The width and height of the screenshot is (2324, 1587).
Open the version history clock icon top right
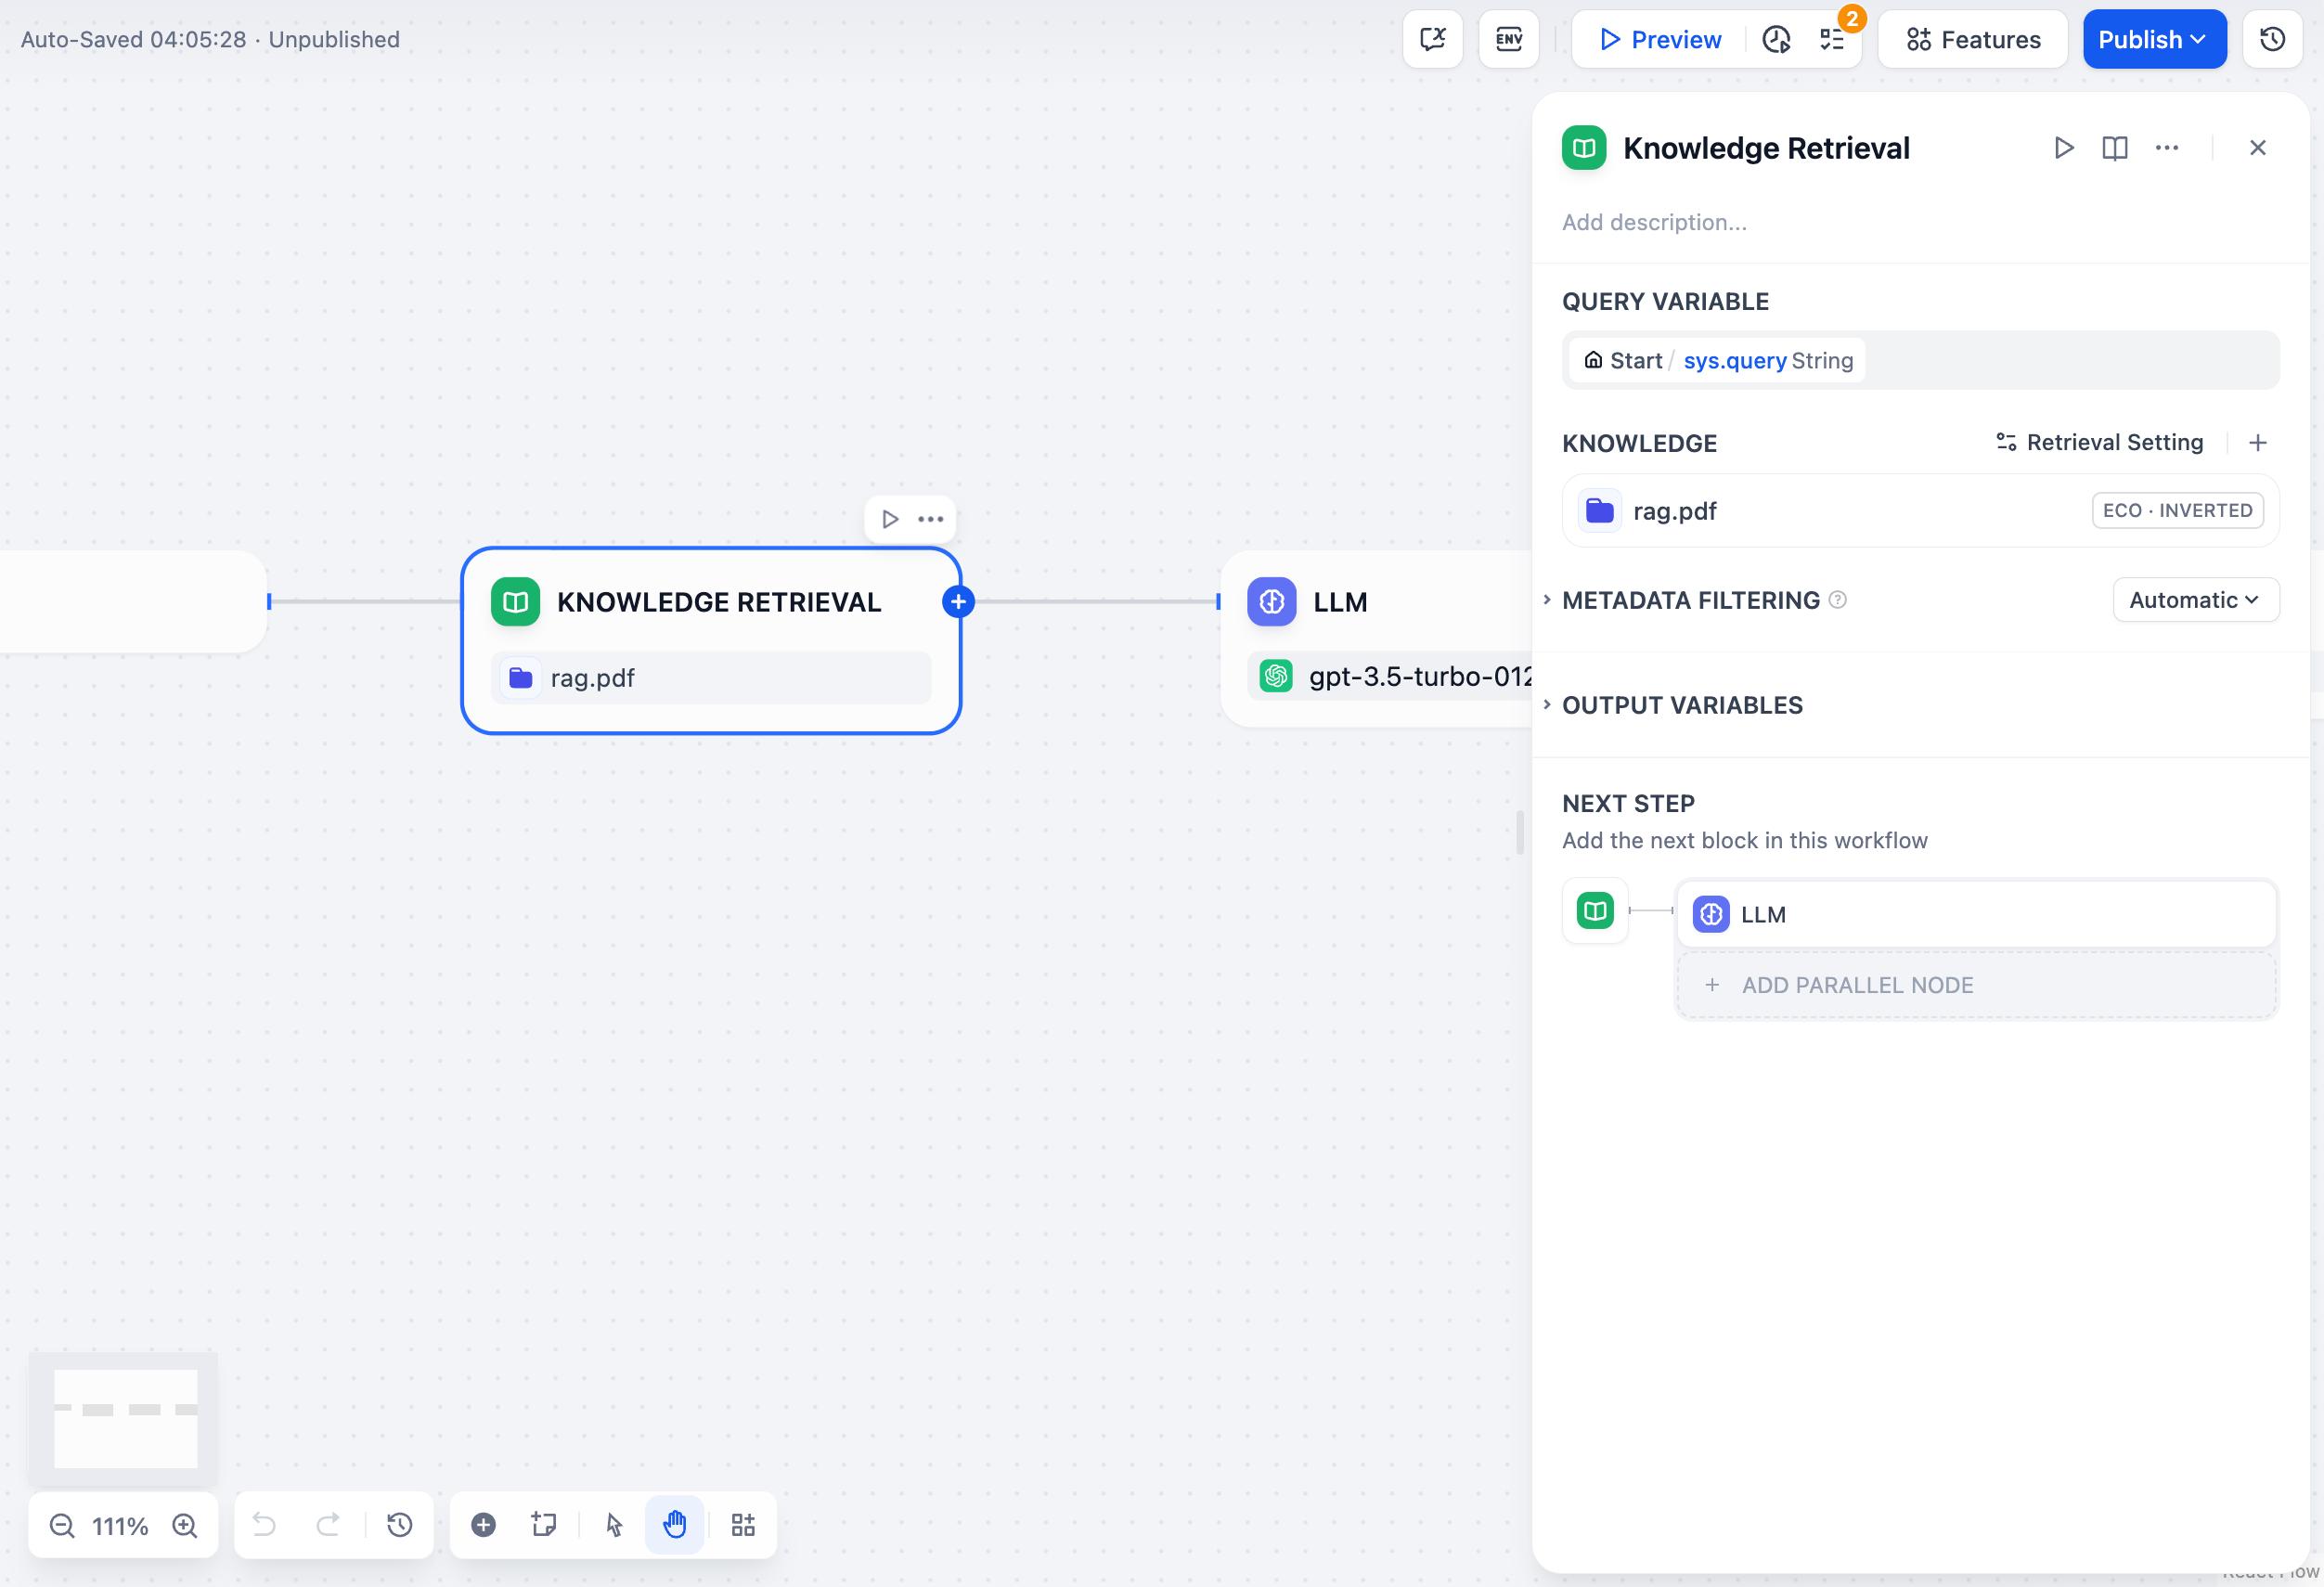point(2272,39)
